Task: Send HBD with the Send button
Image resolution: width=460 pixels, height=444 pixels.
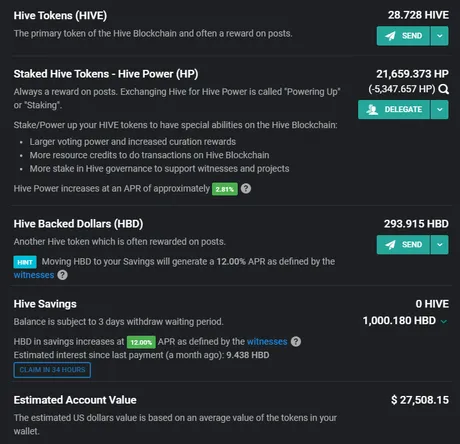Action: 403,245
